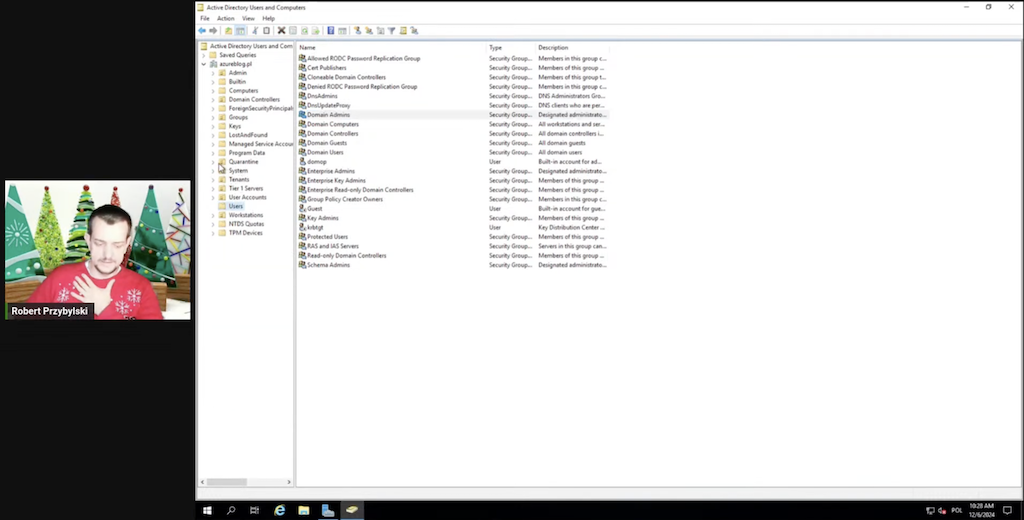Viewport: 1024px width, 520px height.
Task: Click the red X Delete toolbar icon
Action: coord(281,31)
